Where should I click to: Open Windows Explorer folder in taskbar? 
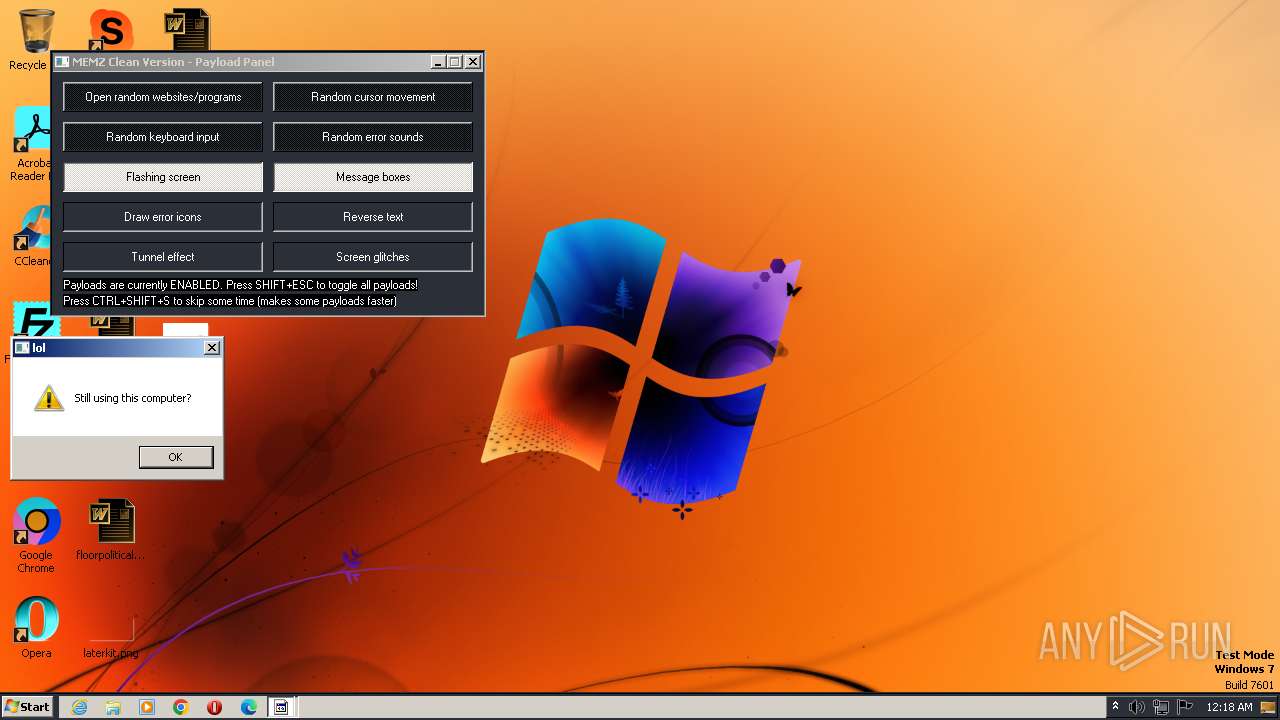click(x=113, y=707)
